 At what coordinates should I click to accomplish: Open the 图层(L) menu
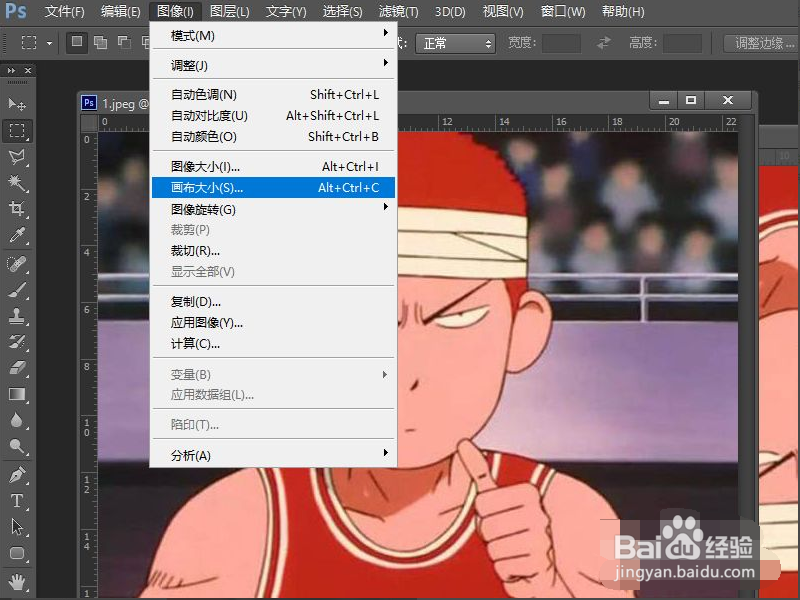[x=230, y=11]
